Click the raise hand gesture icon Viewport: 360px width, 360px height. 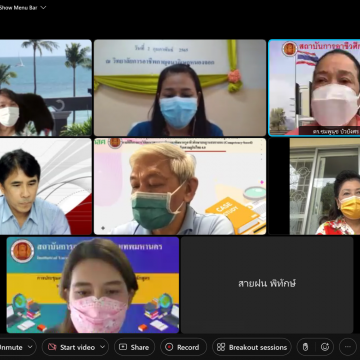pyautogui.click(x=305, y=347)
